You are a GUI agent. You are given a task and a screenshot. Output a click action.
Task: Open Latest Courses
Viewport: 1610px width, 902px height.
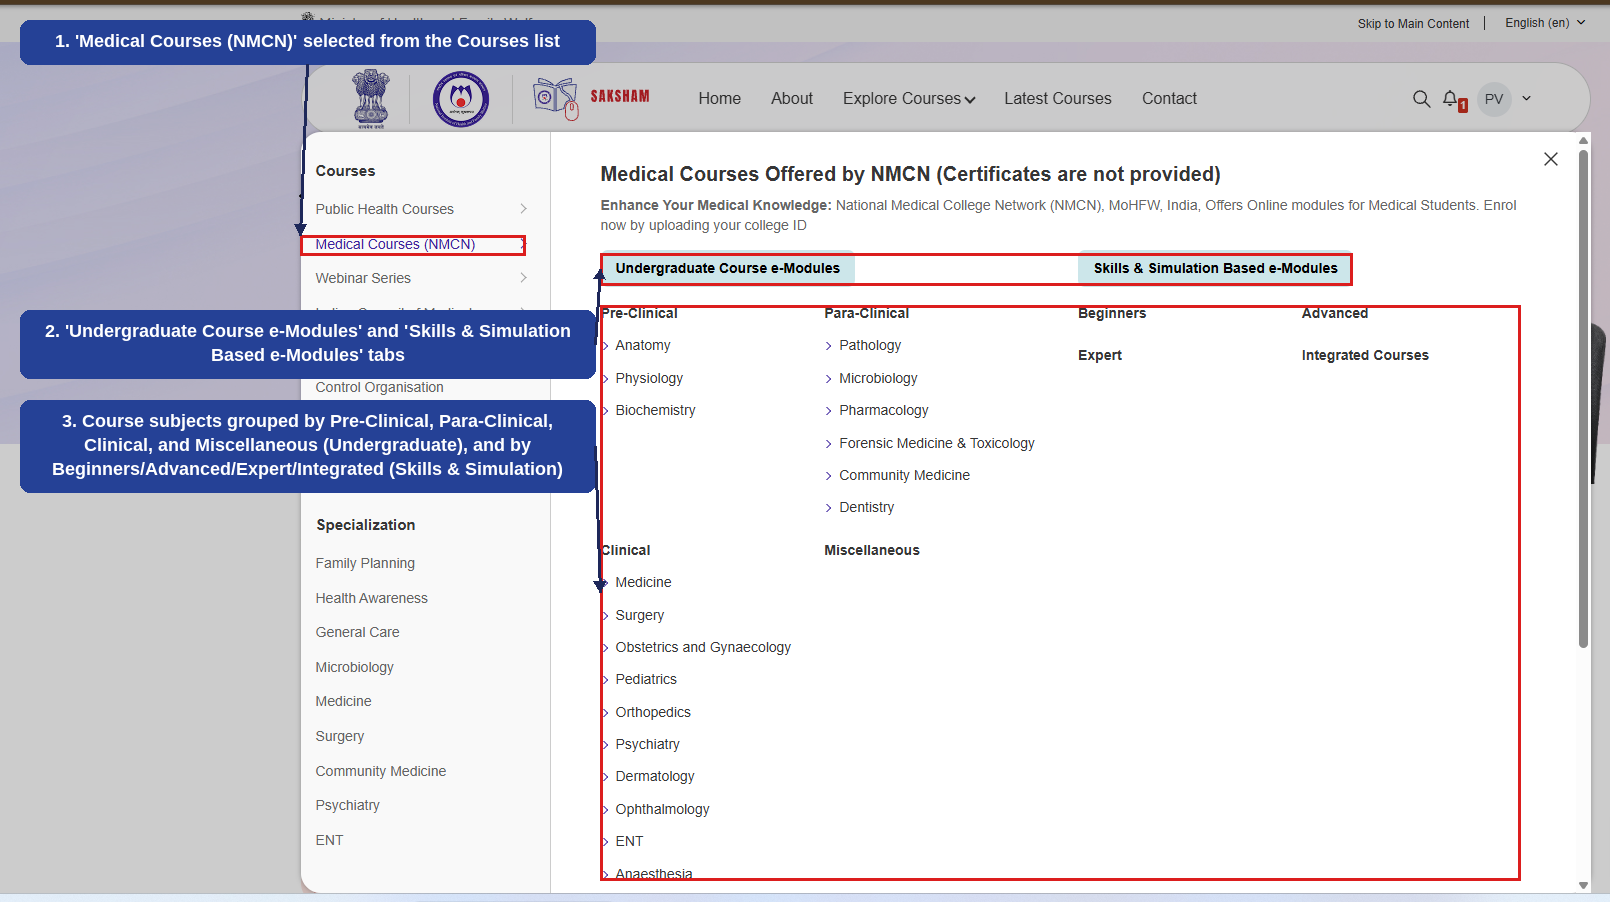pyautogui.click(x=1058, y=98)
